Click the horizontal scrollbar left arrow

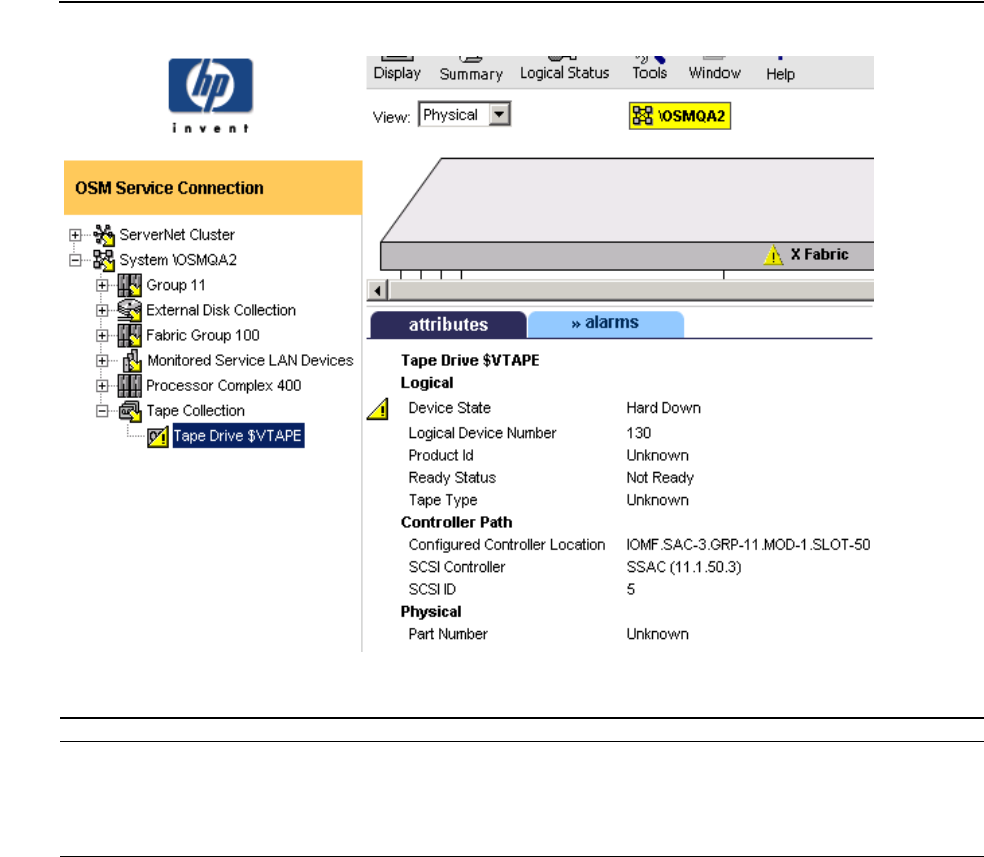tap(379, 290)
